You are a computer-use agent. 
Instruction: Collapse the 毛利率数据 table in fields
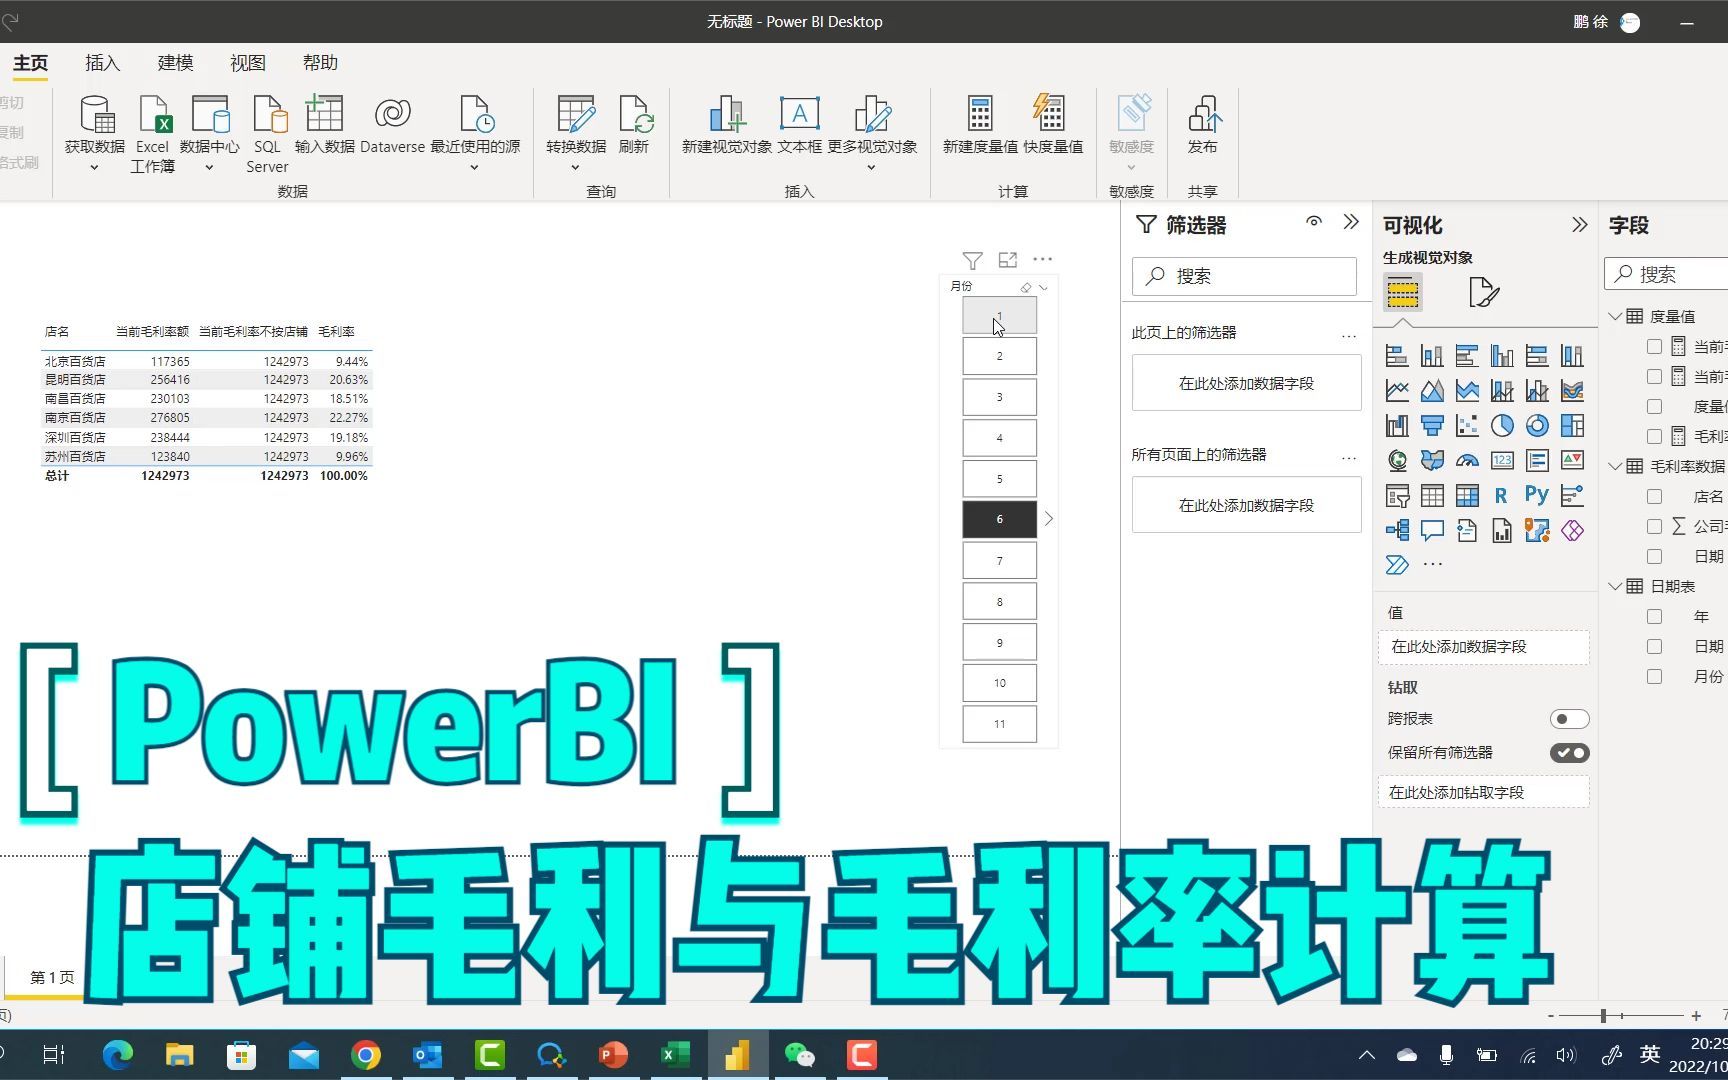1615,466
